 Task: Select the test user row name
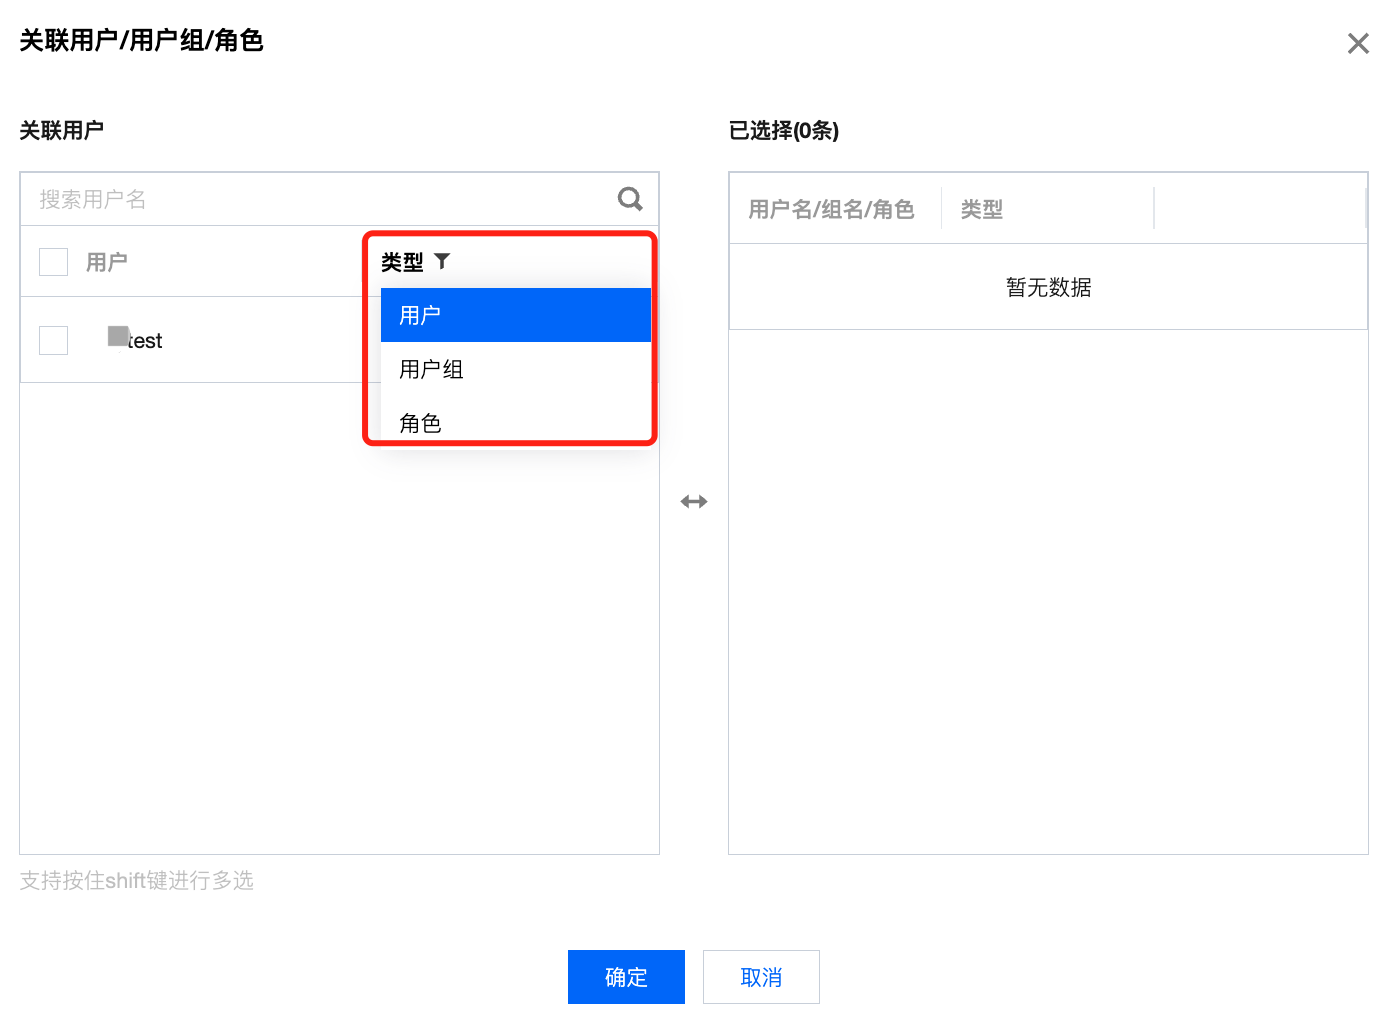click(146, 341)
